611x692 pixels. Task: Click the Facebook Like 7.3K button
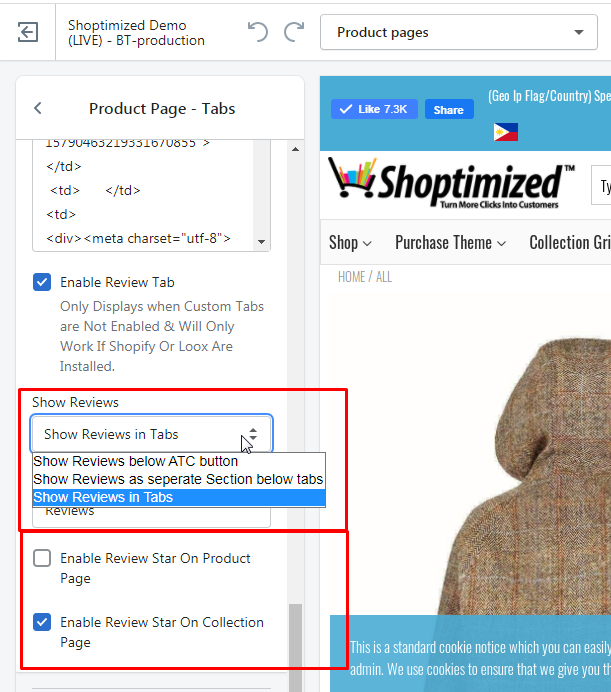coord(374,109)
